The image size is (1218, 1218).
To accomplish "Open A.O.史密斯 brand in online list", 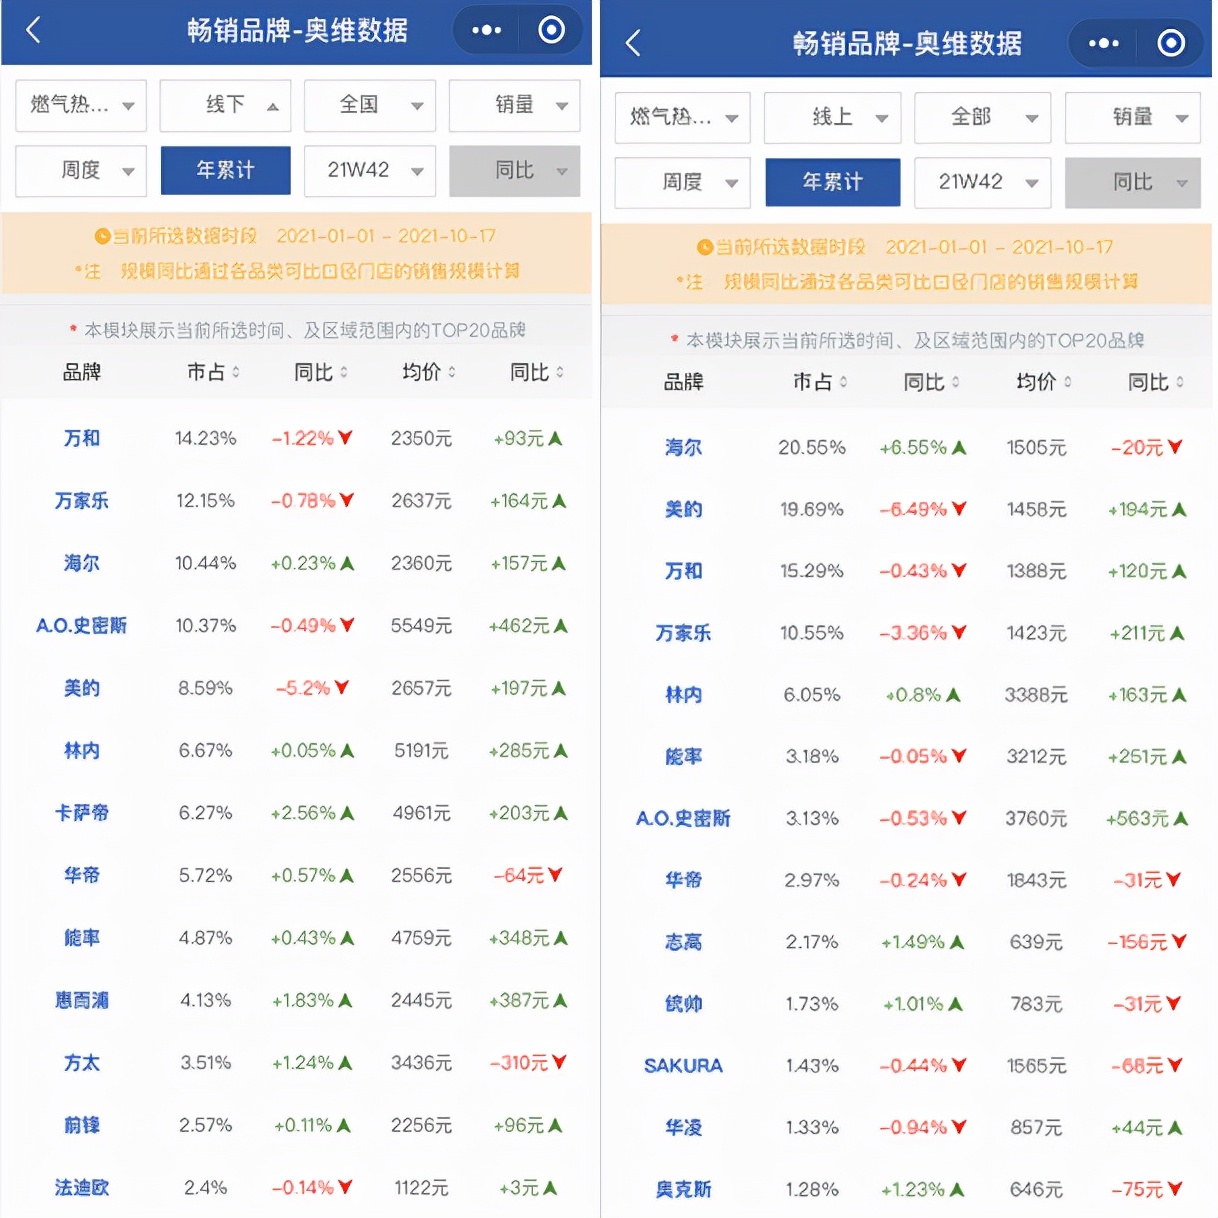I will click(x=684, y=819).
